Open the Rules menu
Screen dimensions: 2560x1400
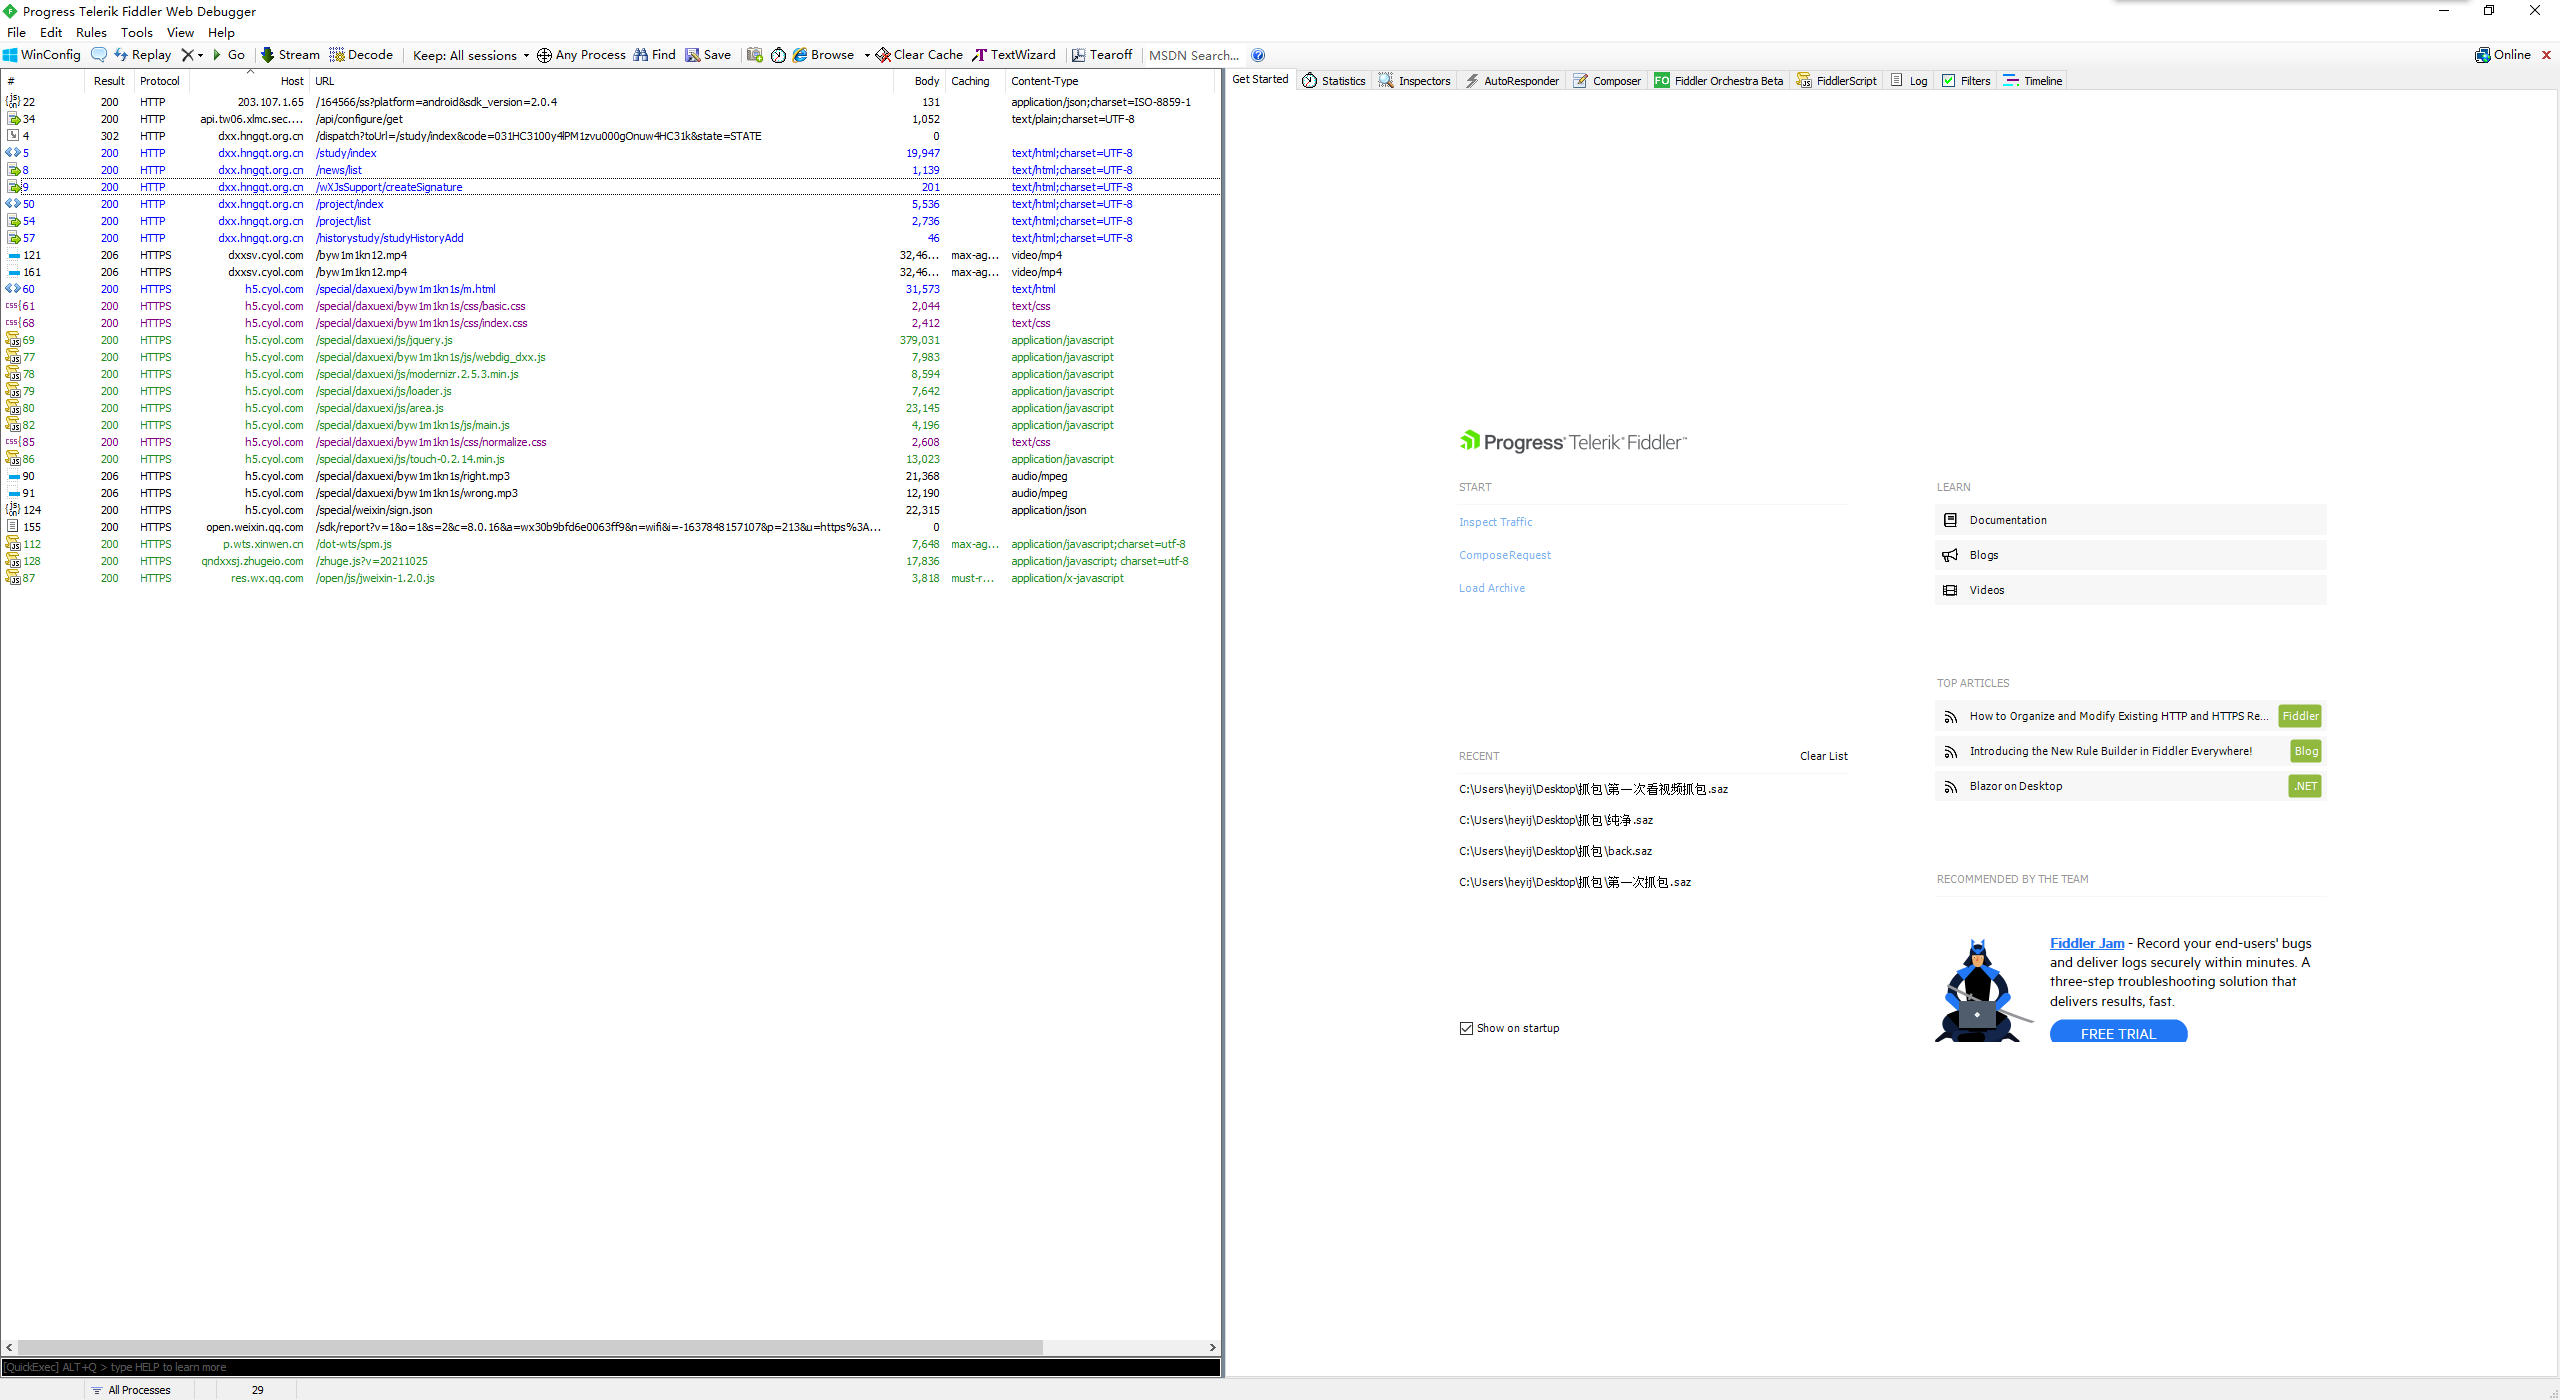pyautogui.click(x=91, y=32)
